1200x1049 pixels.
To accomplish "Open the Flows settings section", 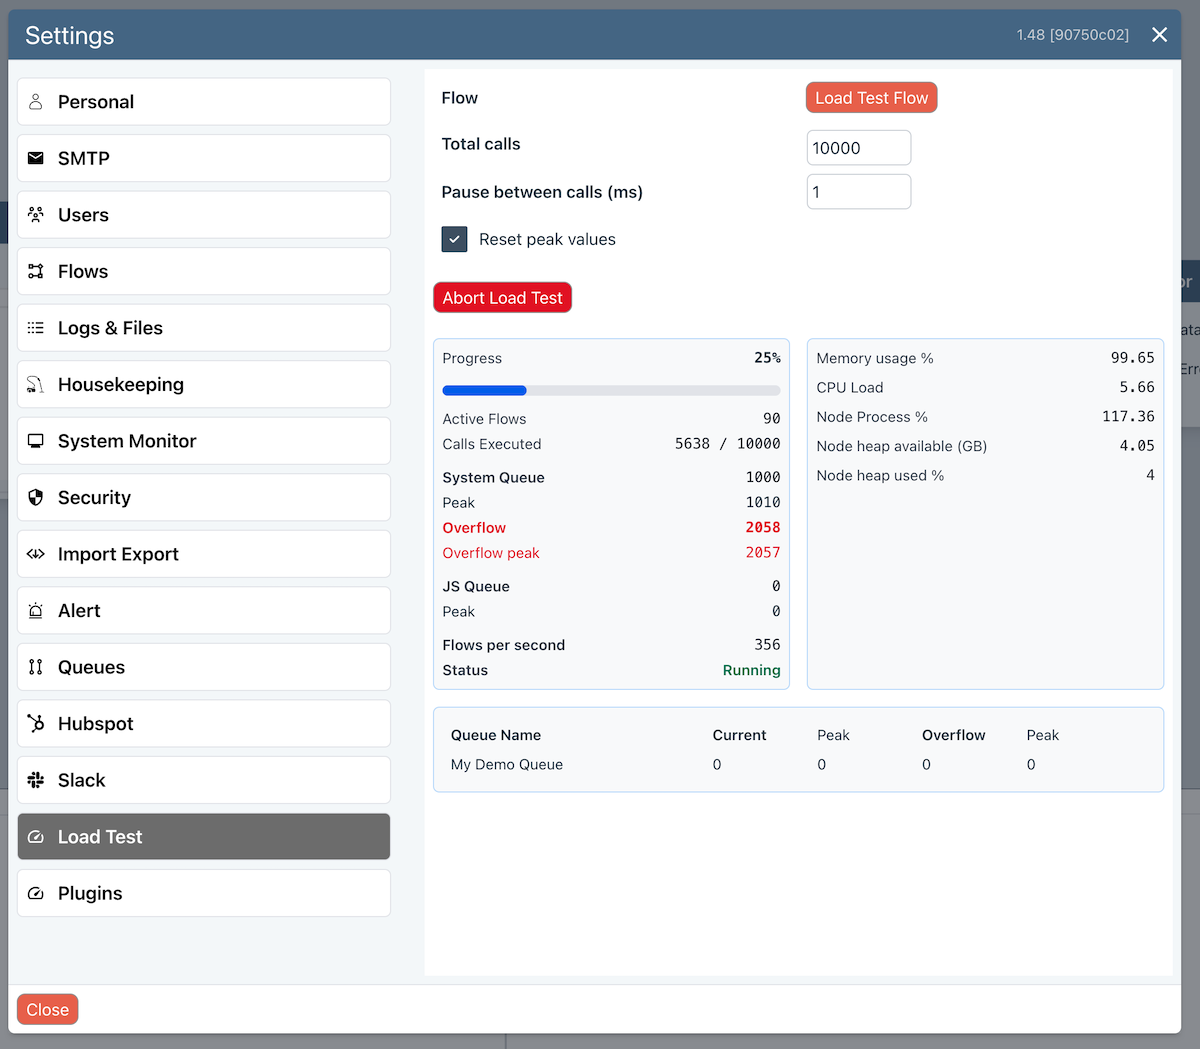I will point(204,272).
